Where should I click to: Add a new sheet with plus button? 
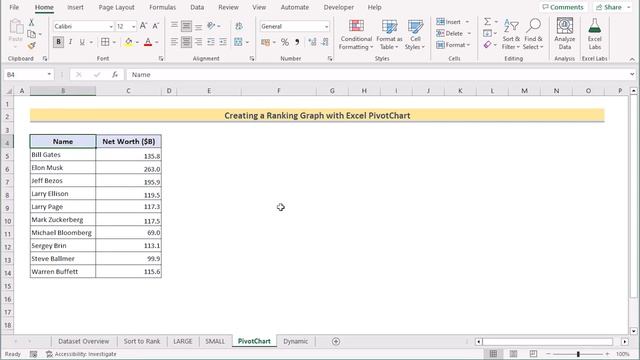(336, 341)
